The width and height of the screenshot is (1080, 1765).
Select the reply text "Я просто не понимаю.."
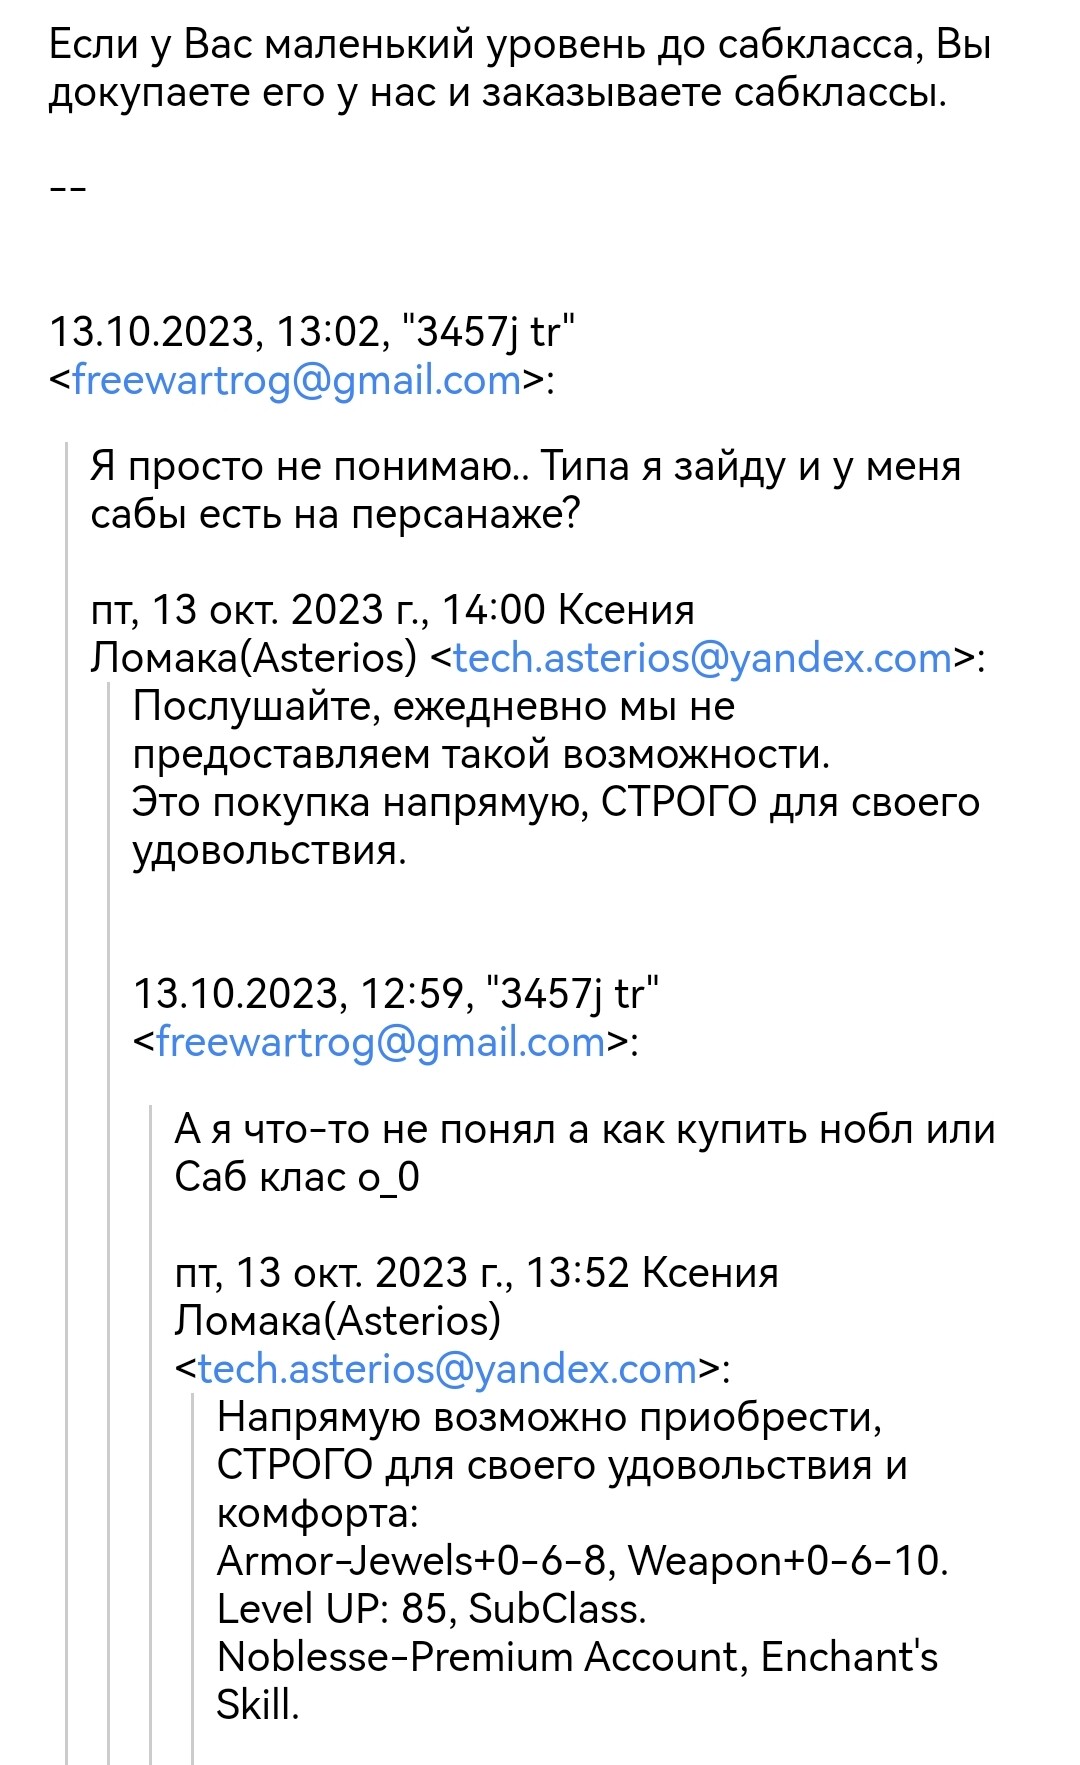click(314, 466)
